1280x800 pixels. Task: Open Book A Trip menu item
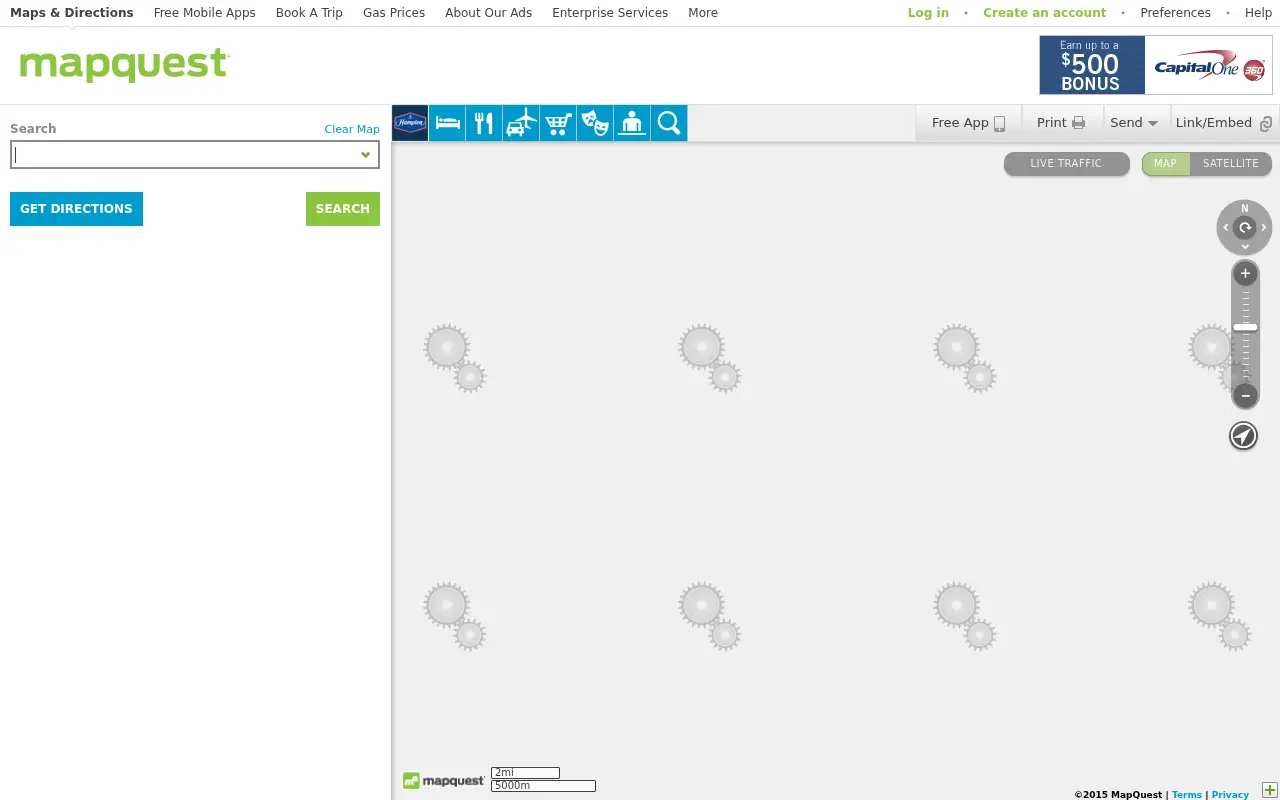coord(309,13)
